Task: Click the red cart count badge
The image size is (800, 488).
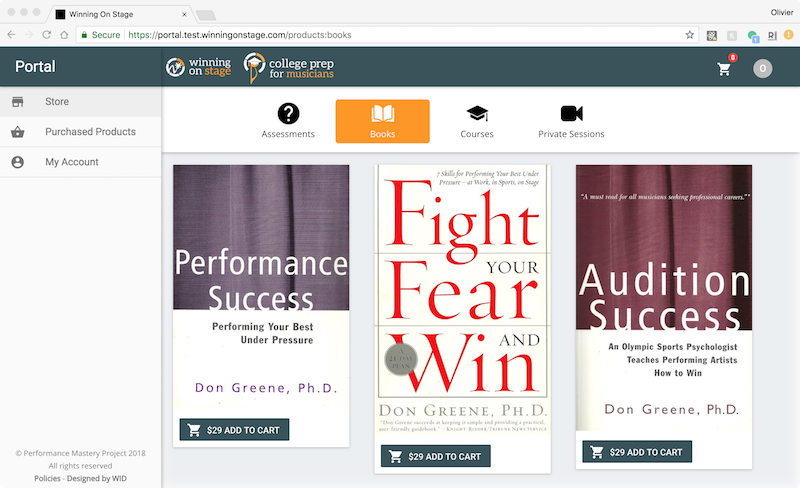Action: coord(733,58)
